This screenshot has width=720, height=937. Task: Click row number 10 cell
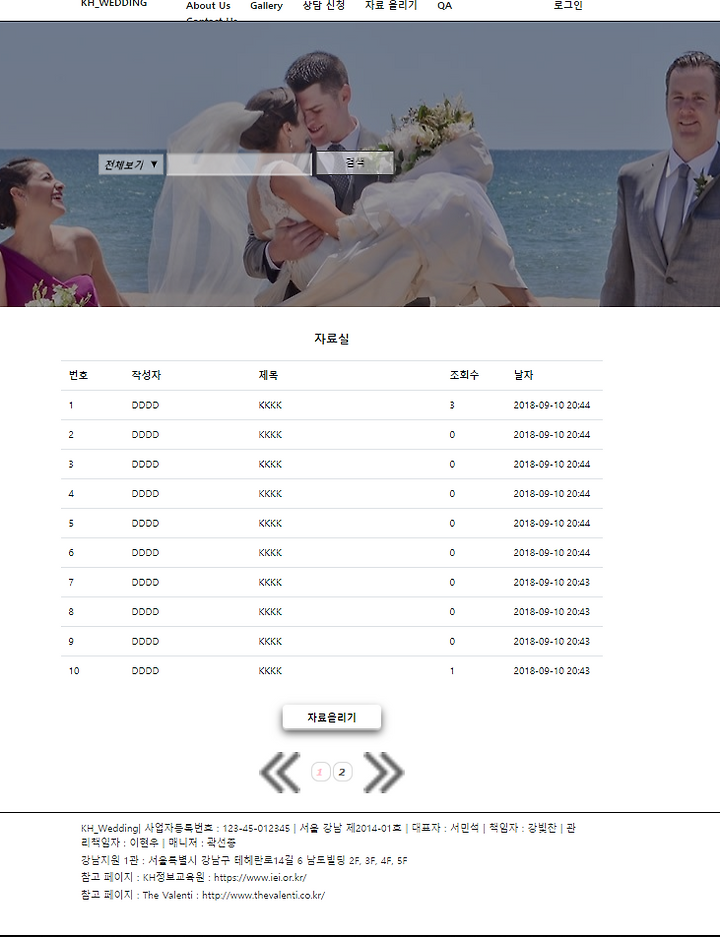pos(73,671)
